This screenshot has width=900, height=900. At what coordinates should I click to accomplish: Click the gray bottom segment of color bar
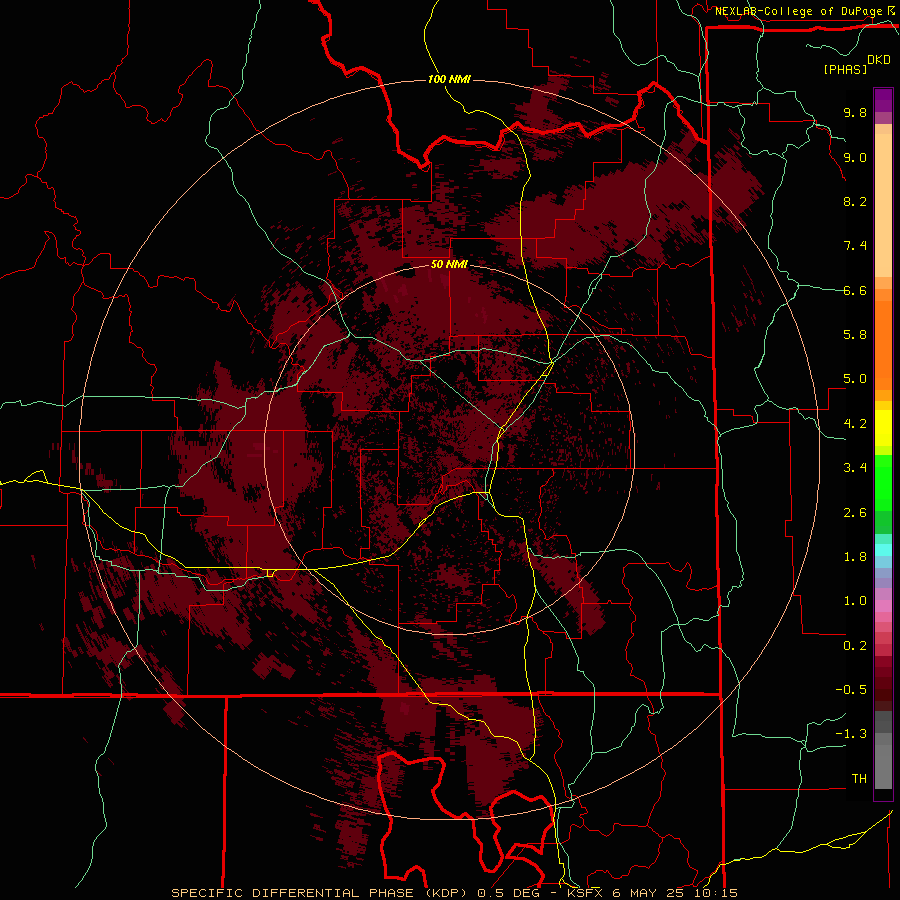[883, 769]
